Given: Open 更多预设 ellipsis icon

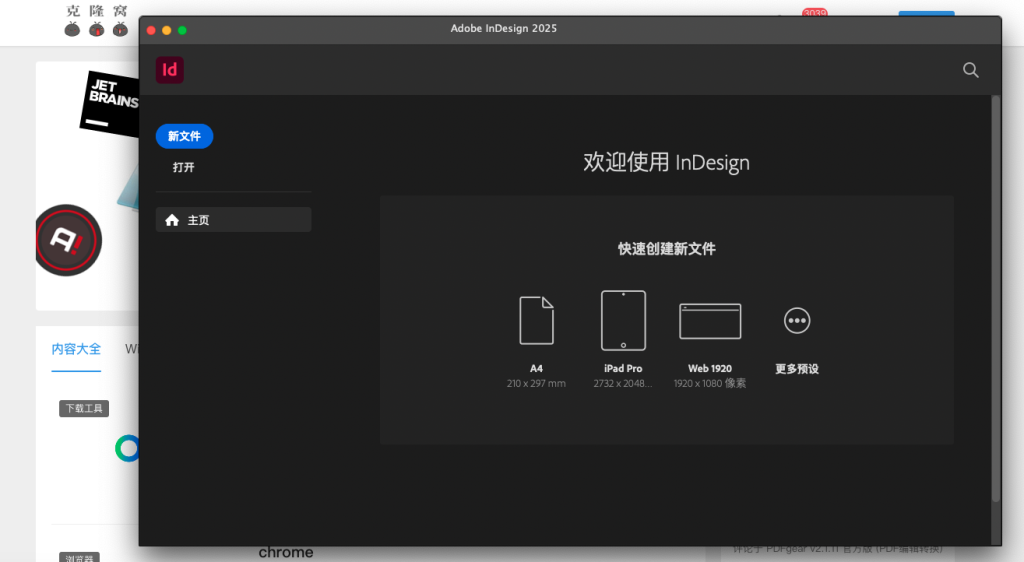Looking at the screenshot, I should pos(797,320).
